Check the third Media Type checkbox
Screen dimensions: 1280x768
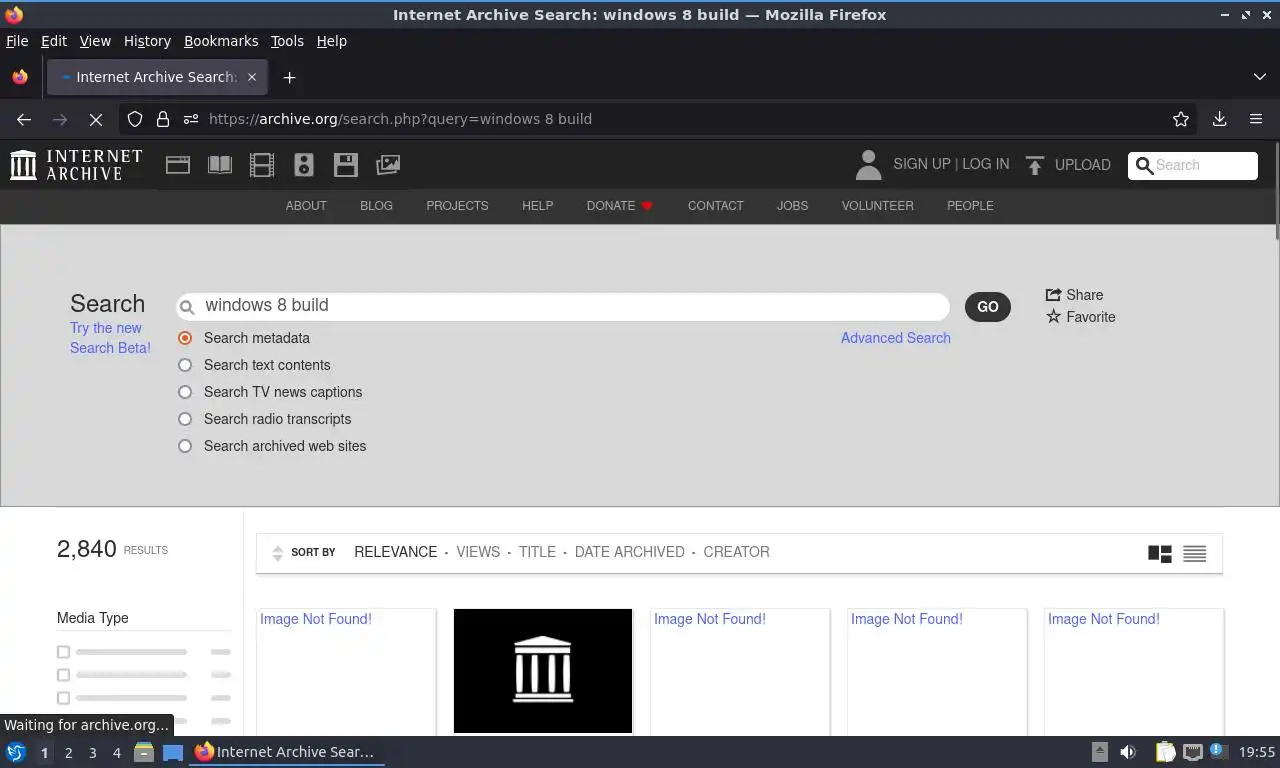click(x=63, y=698)
